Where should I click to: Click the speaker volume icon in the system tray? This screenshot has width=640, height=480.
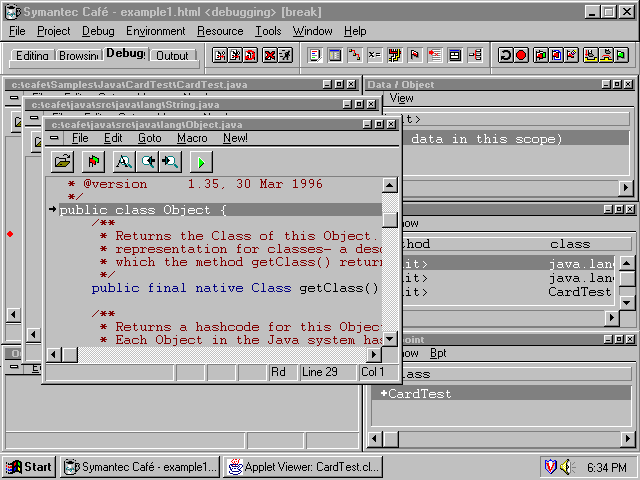click(x=567, y=467)
